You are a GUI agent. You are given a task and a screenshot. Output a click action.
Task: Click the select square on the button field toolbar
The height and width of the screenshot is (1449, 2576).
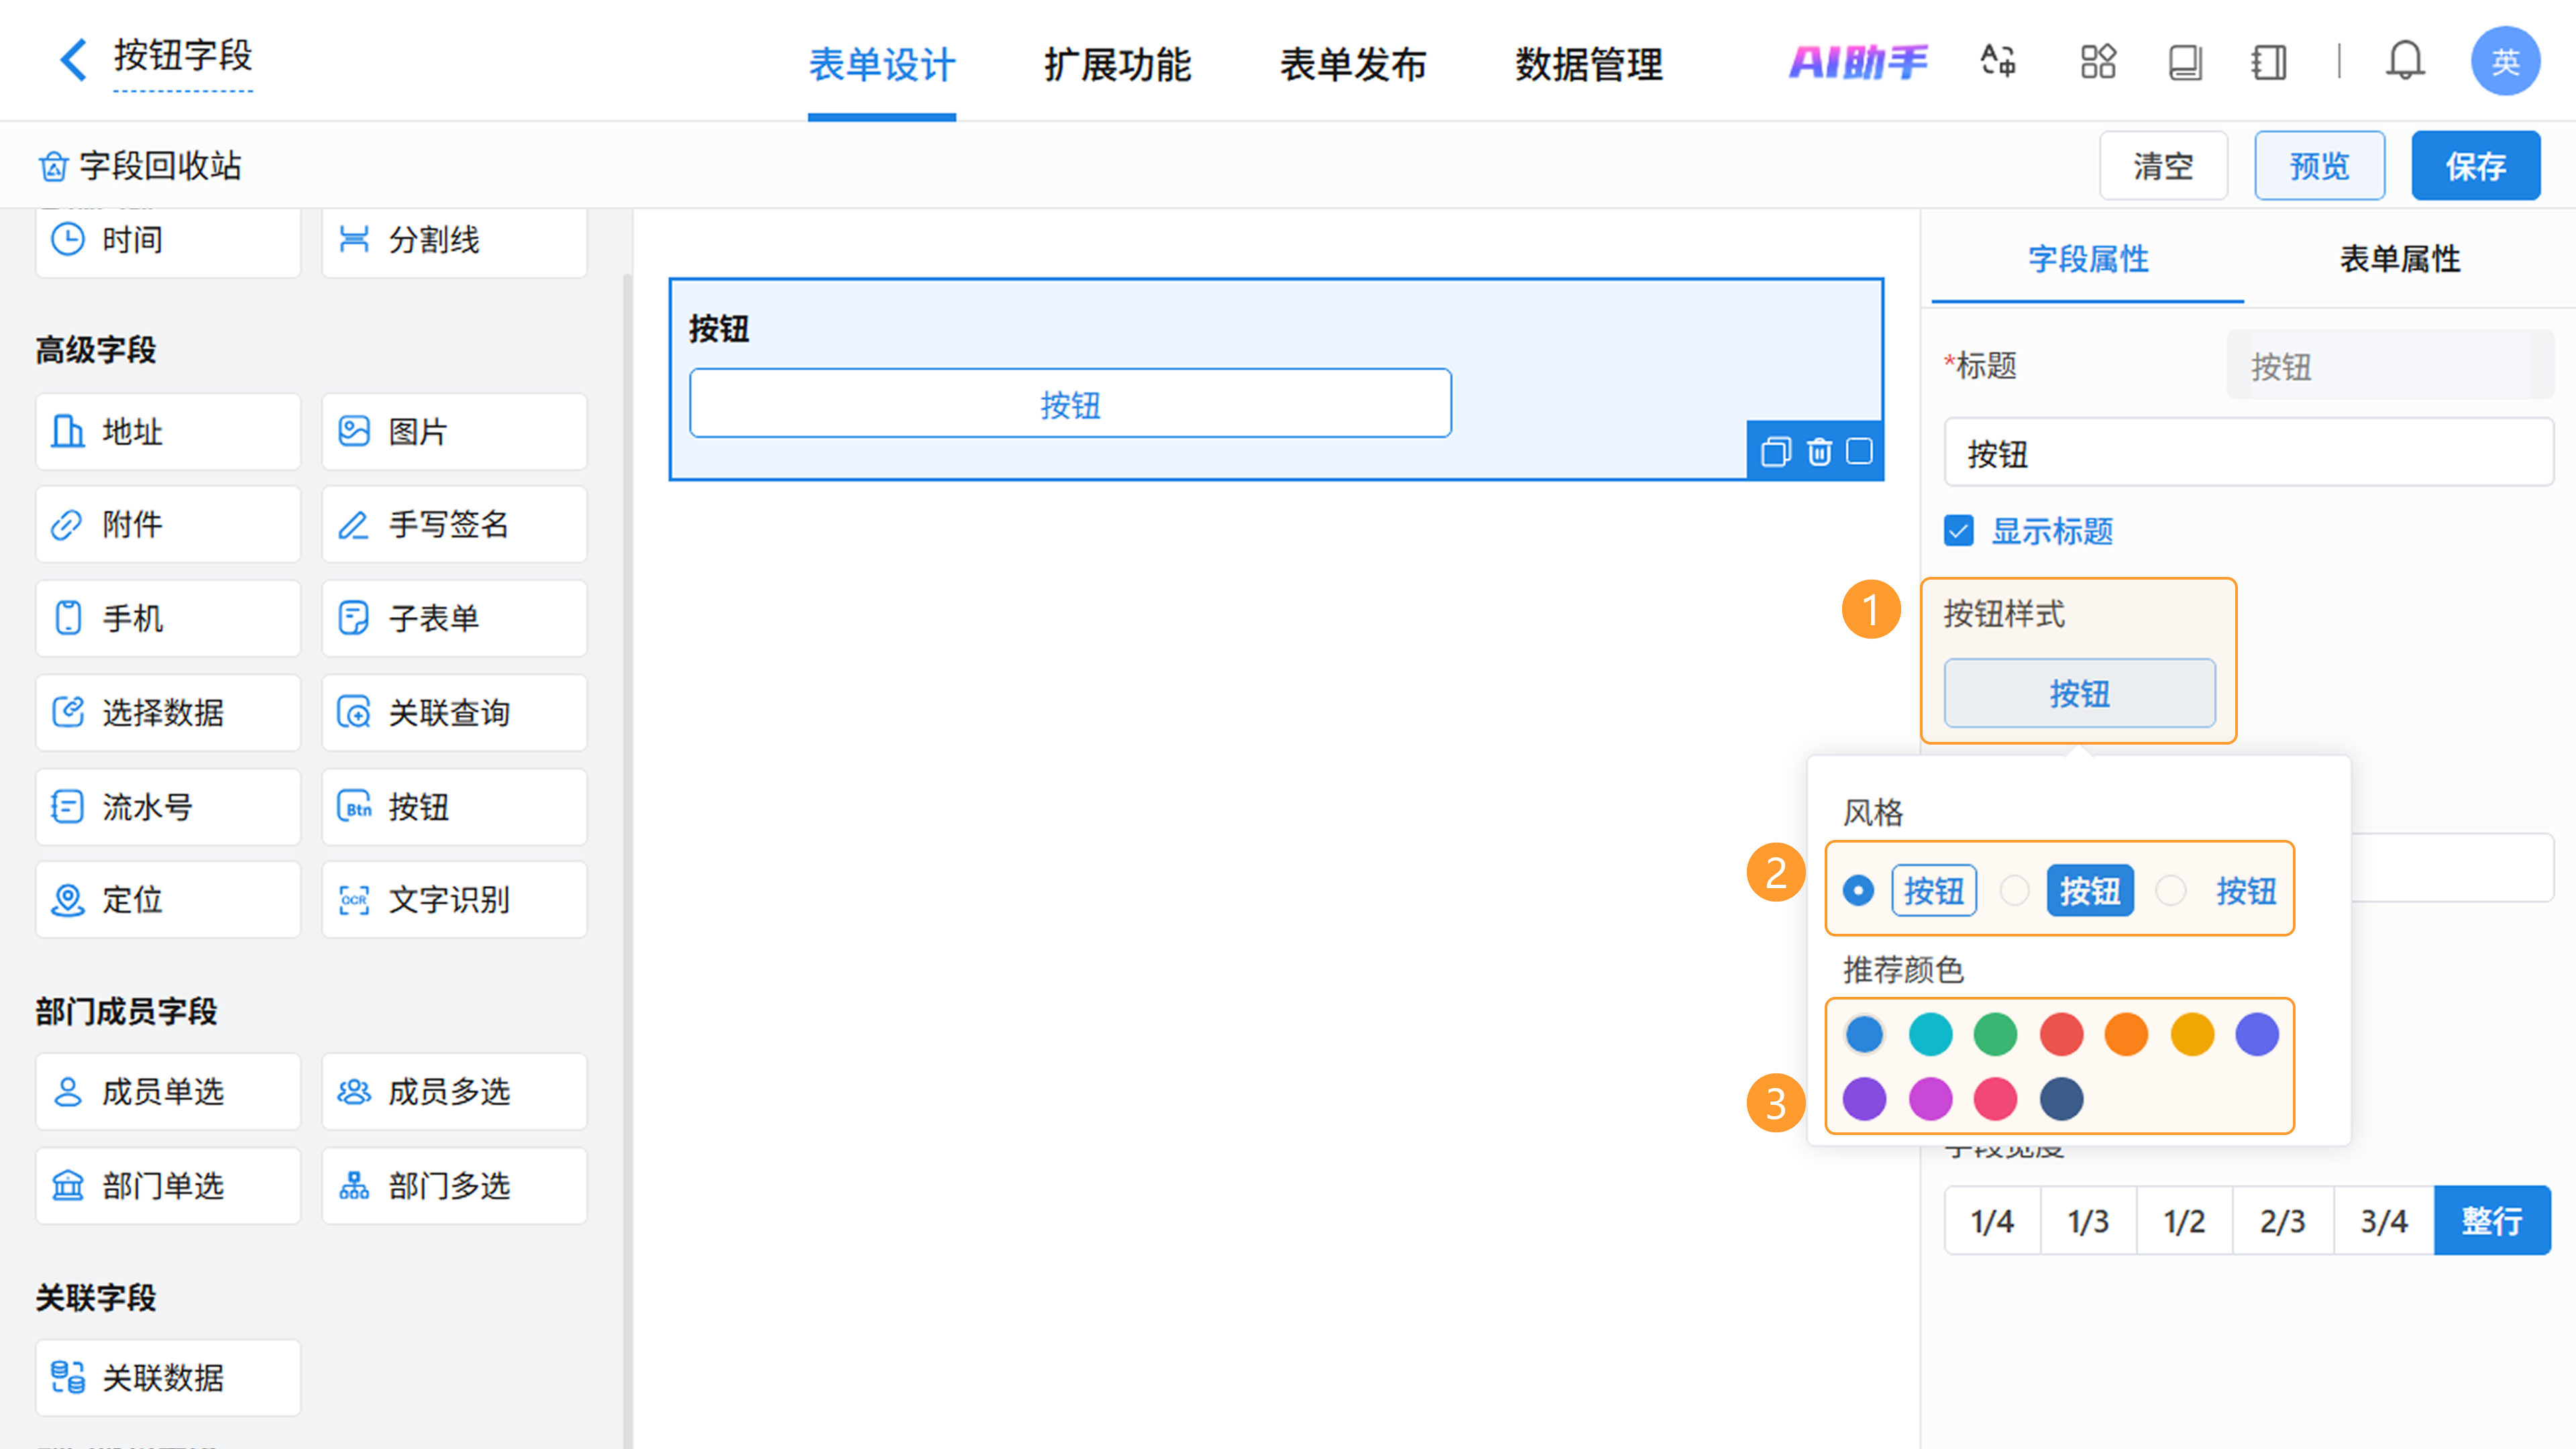(1859, 452)
